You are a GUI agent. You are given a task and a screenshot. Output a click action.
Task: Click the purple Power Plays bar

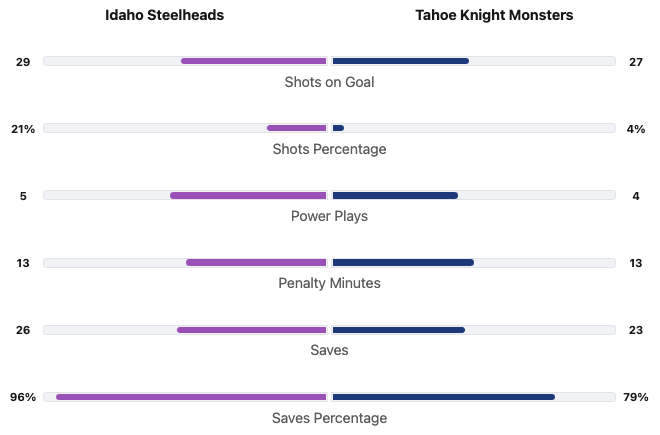248,195
